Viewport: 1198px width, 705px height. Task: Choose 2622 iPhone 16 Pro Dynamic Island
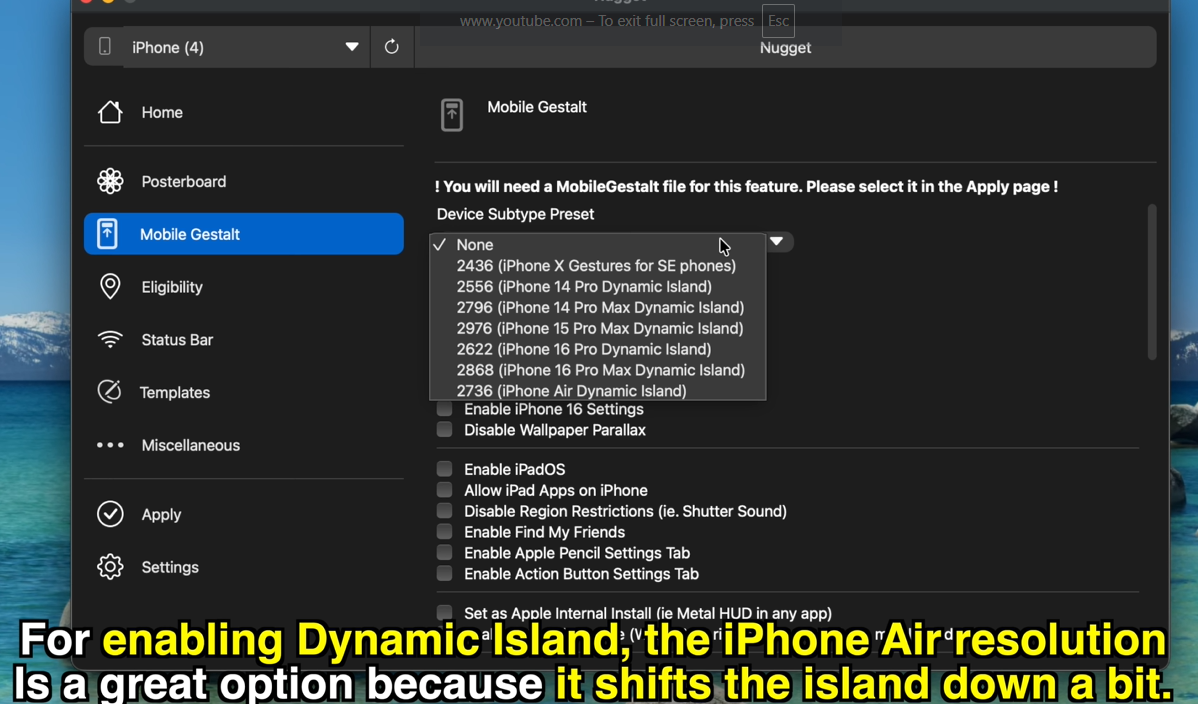[x=597, y=349]
